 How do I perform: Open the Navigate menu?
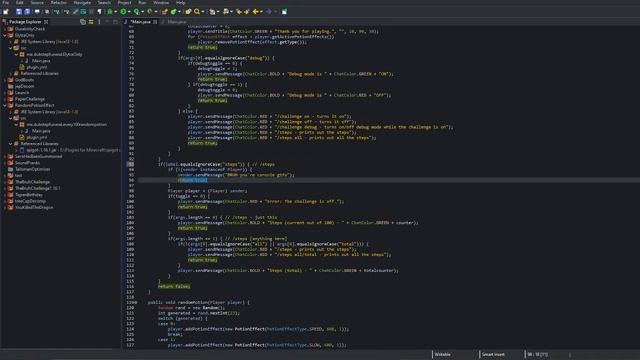pyautogui.click(x=82, y=2)
